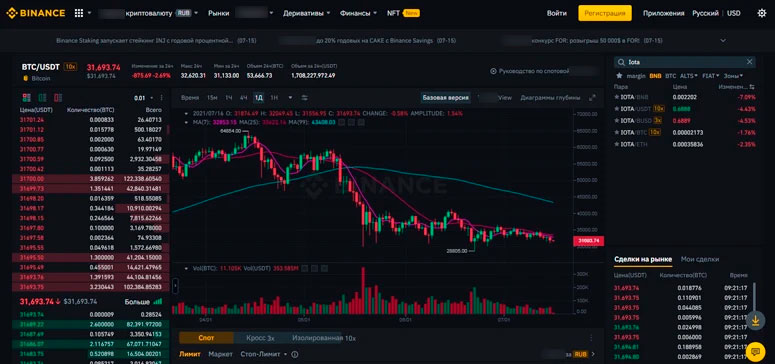Open the Деривативы menu

pyautogui.click(x=306, y=13)
